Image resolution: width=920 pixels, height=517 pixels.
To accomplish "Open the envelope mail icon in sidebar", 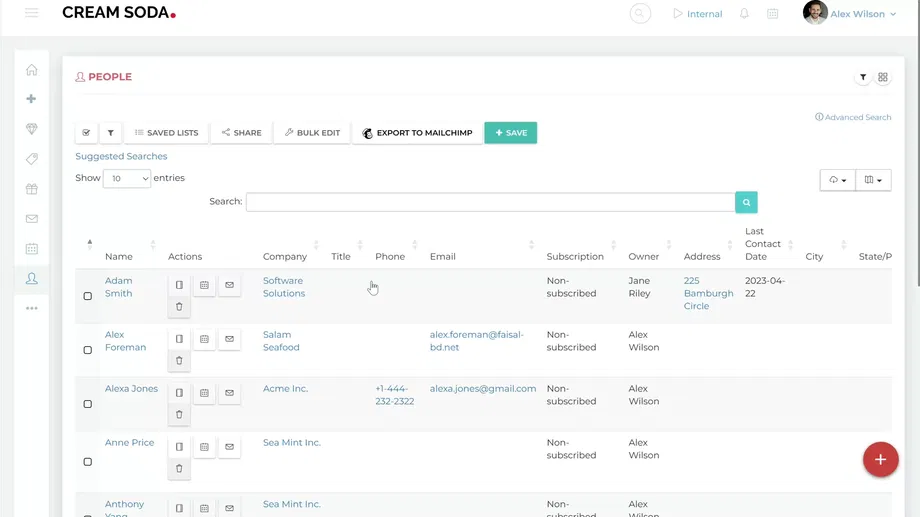I will (x=32, y=218).
